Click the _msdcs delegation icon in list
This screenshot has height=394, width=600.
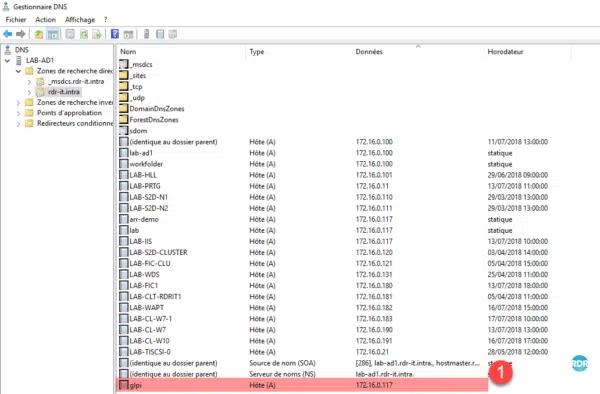(124, 64)
